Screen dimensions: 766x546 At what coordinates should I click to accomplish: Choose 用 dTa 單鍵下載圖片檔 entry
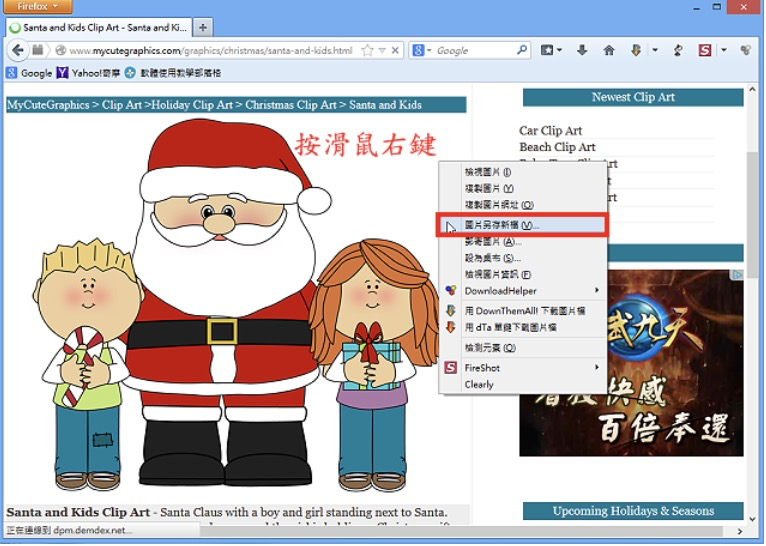pyautogui.click(x=523, y=327)
